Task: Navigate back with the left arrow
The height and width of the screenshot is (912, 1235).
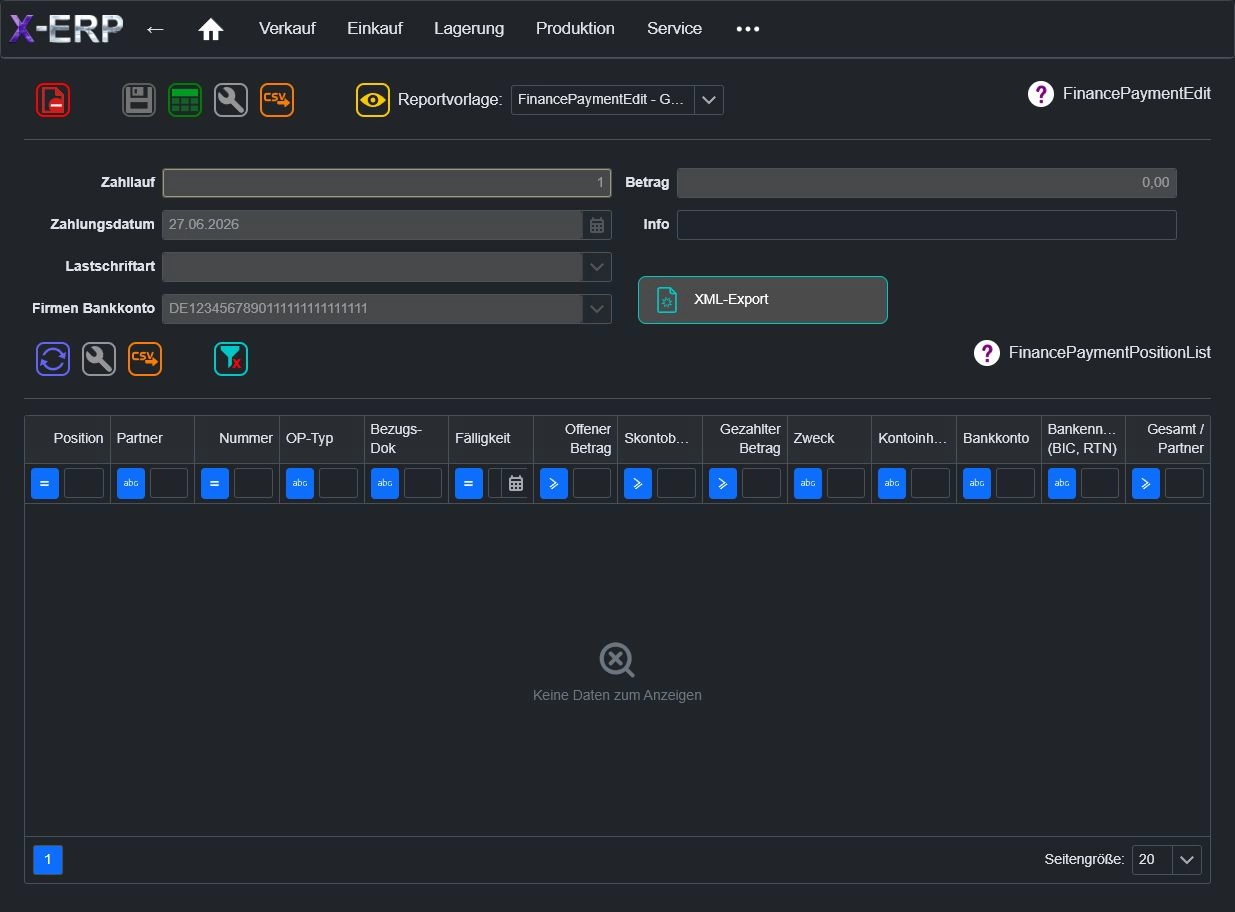Action: click(155, 29)
